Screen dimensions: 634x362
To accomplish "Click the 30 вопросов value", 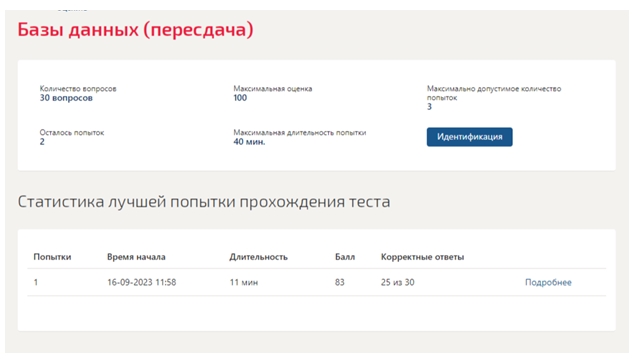I will click(x=66, y=98).
